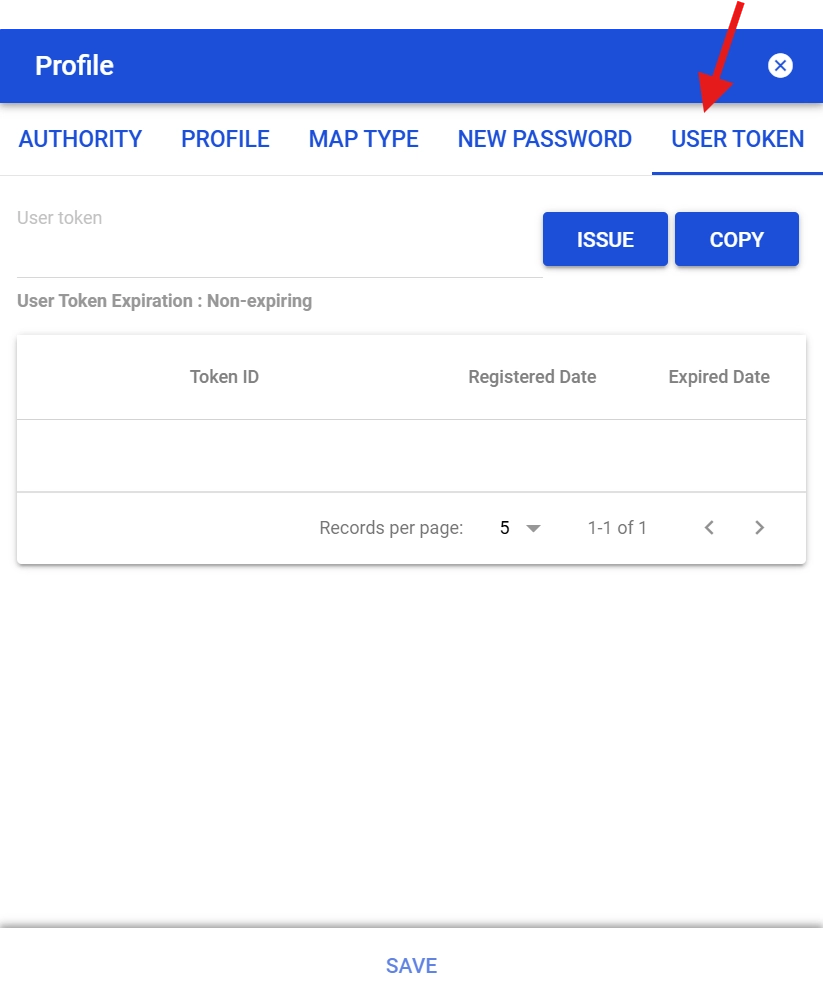
Task: Open the PROFILE tab
Action: [x=225, y=139]
